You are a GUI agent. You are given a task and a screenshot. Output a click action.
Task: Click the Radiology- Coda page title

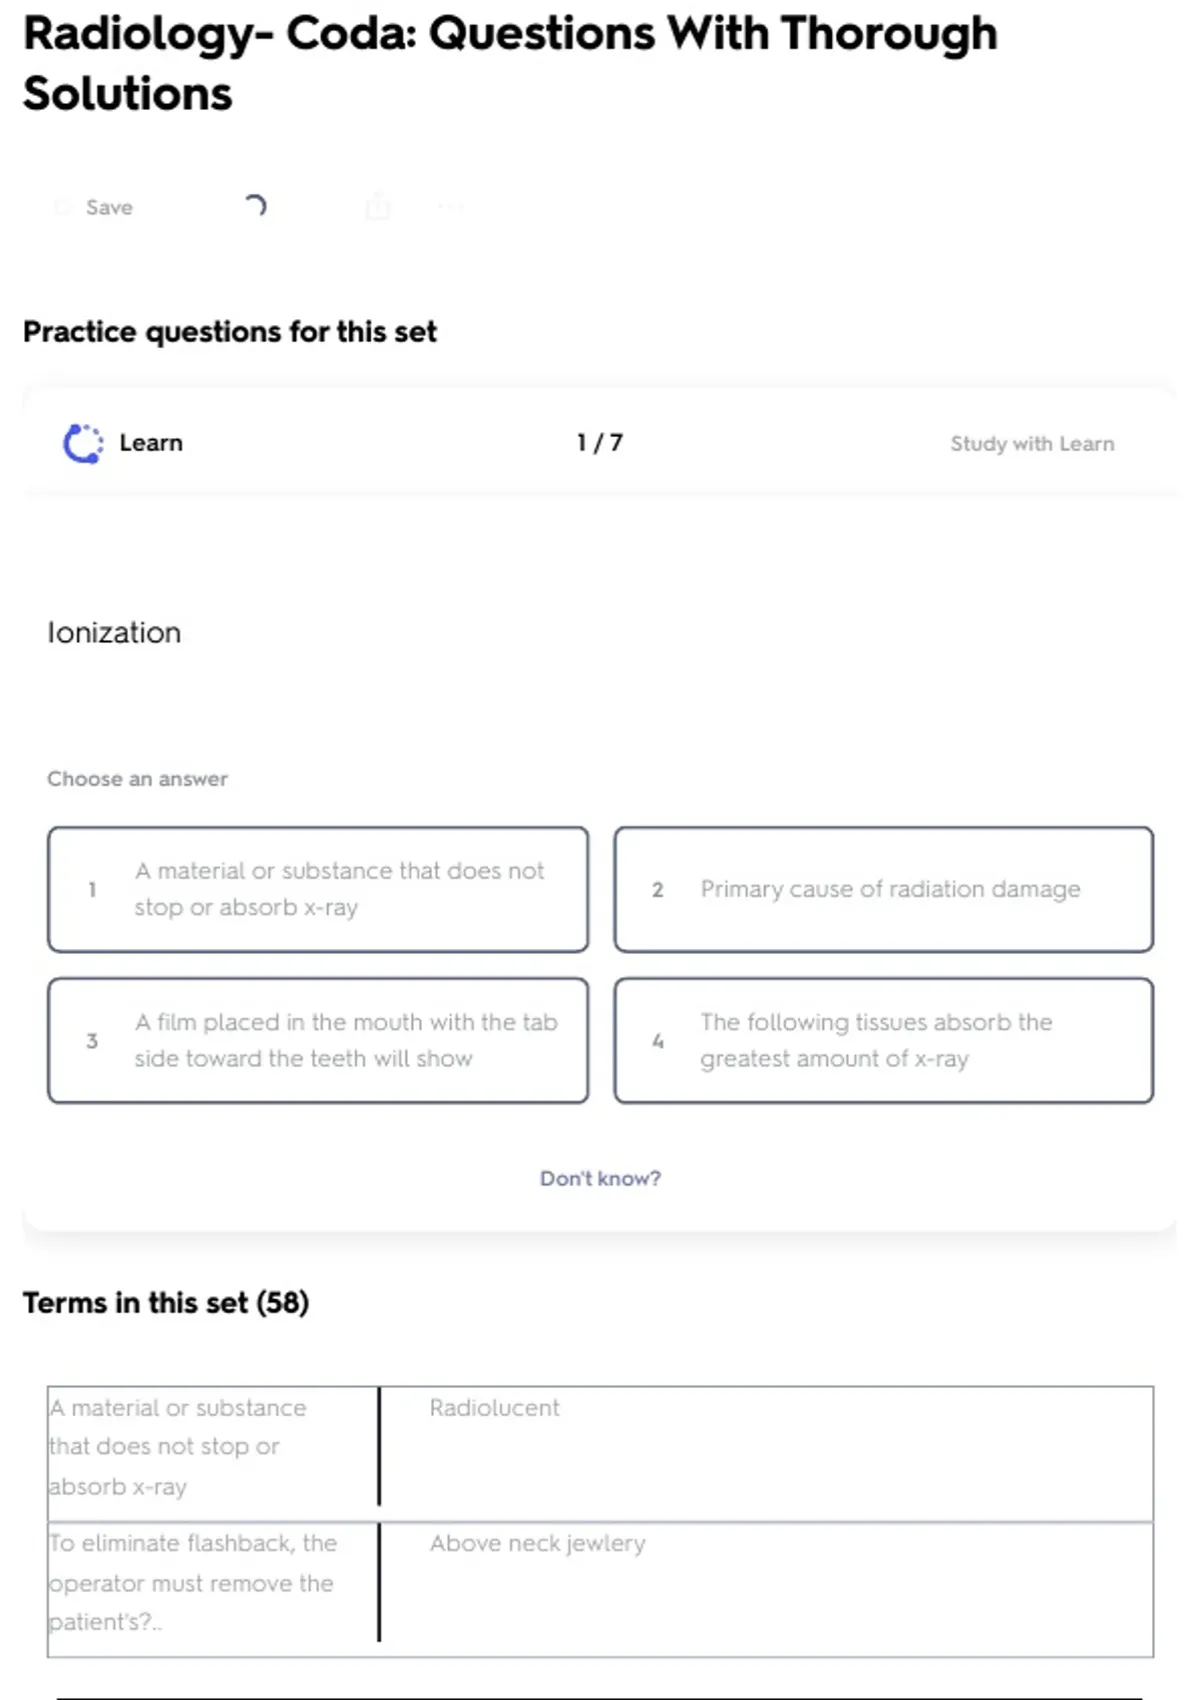click(x=510, y=63)
